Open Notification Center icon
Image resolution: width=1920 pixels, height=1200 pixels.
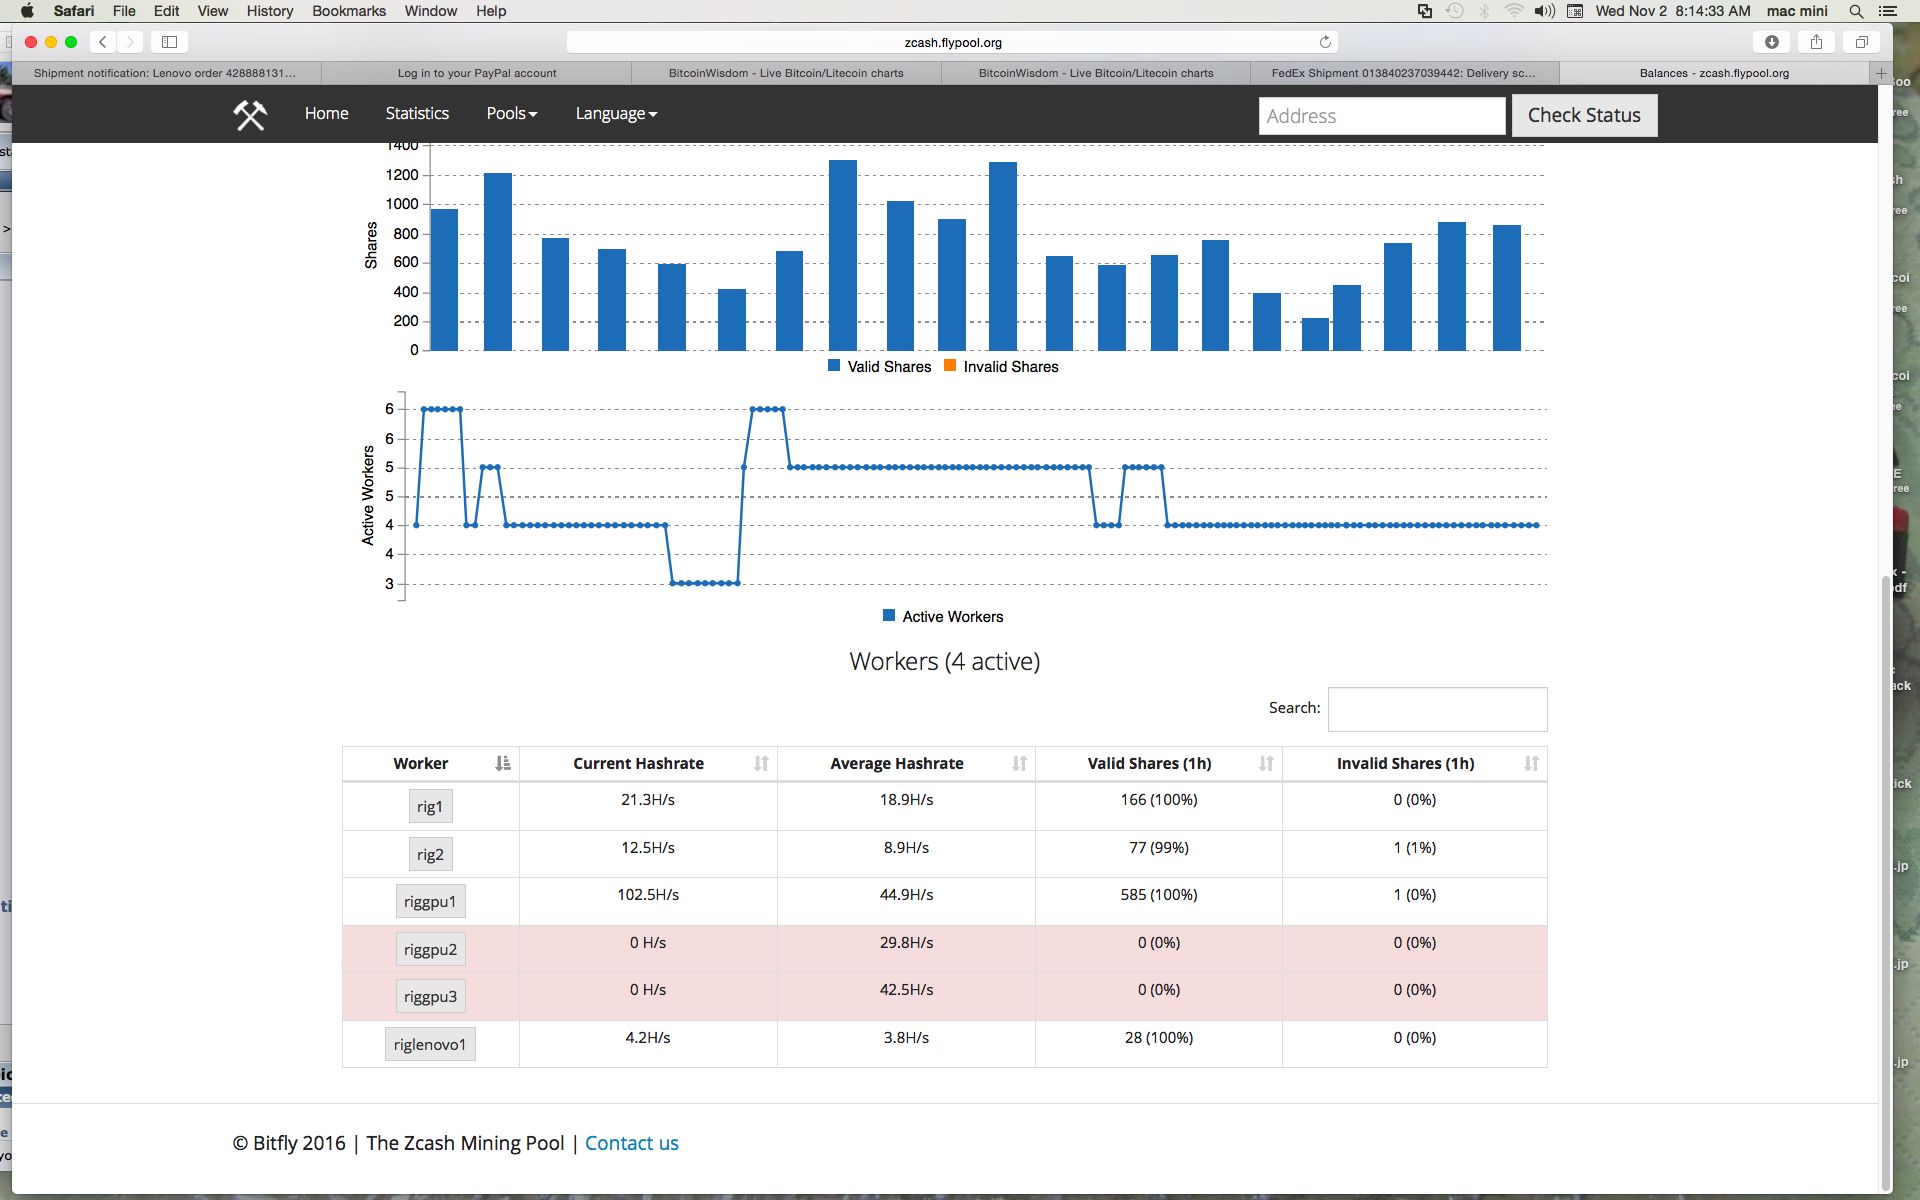click(1888, 11)
